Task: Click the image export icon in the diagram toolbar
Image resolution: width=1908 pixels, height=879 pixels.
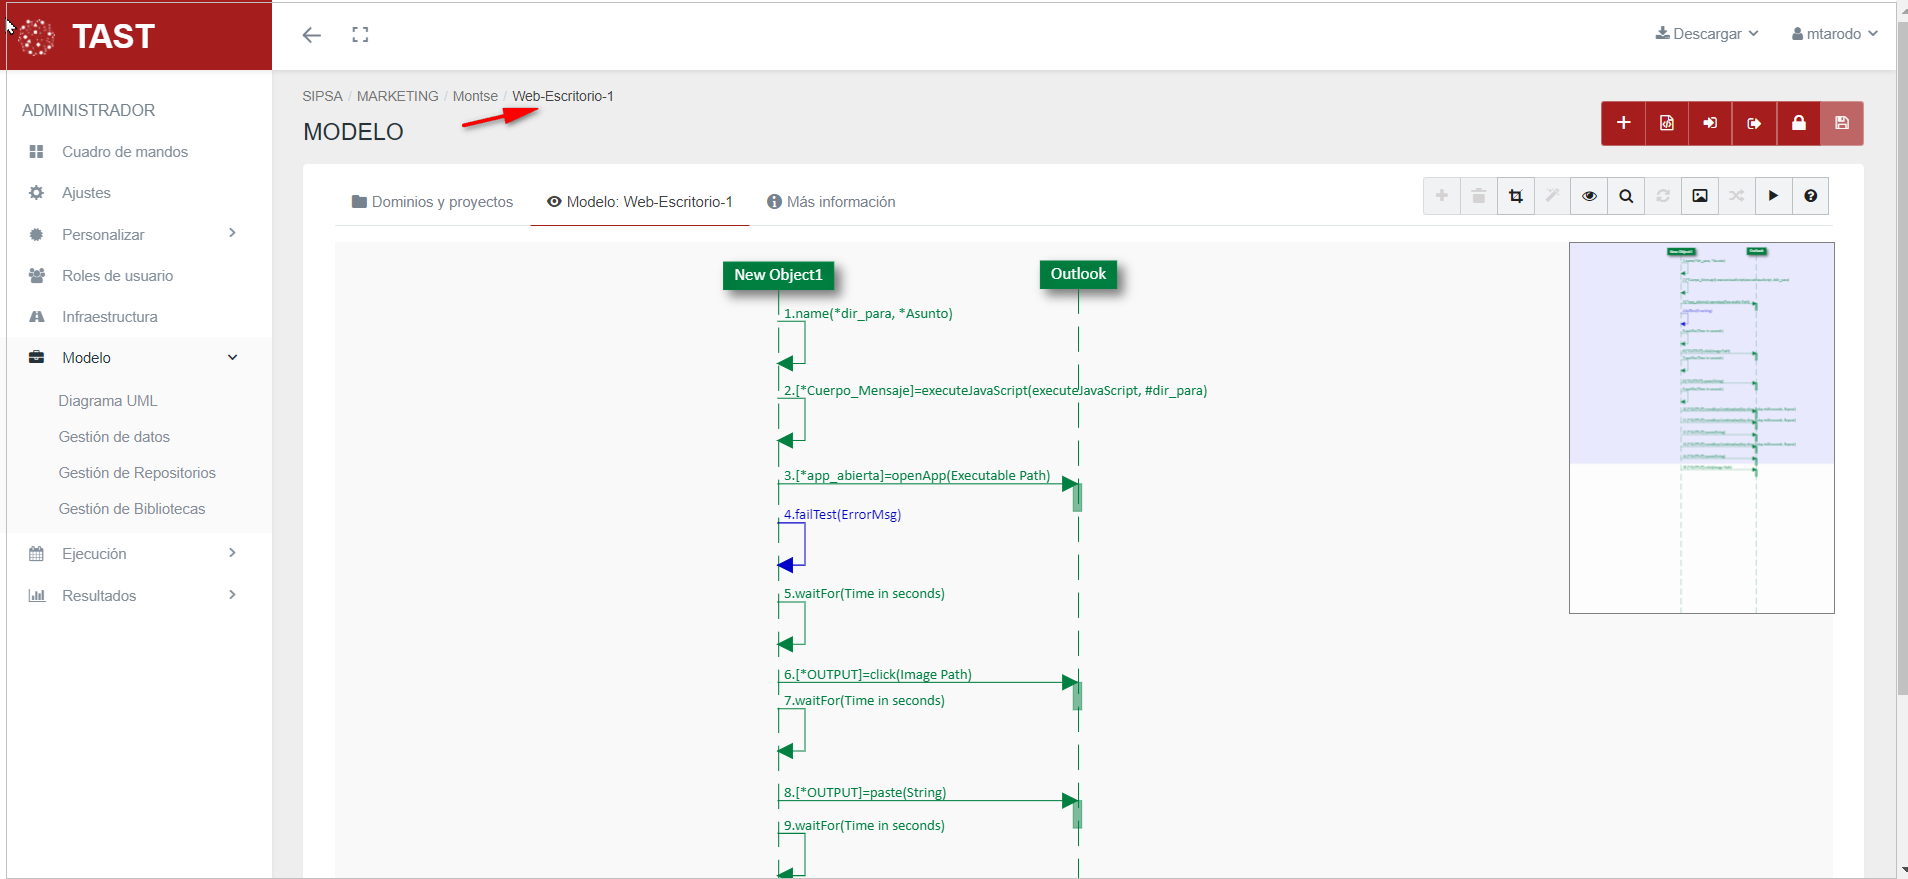Action: point(1700,196)
